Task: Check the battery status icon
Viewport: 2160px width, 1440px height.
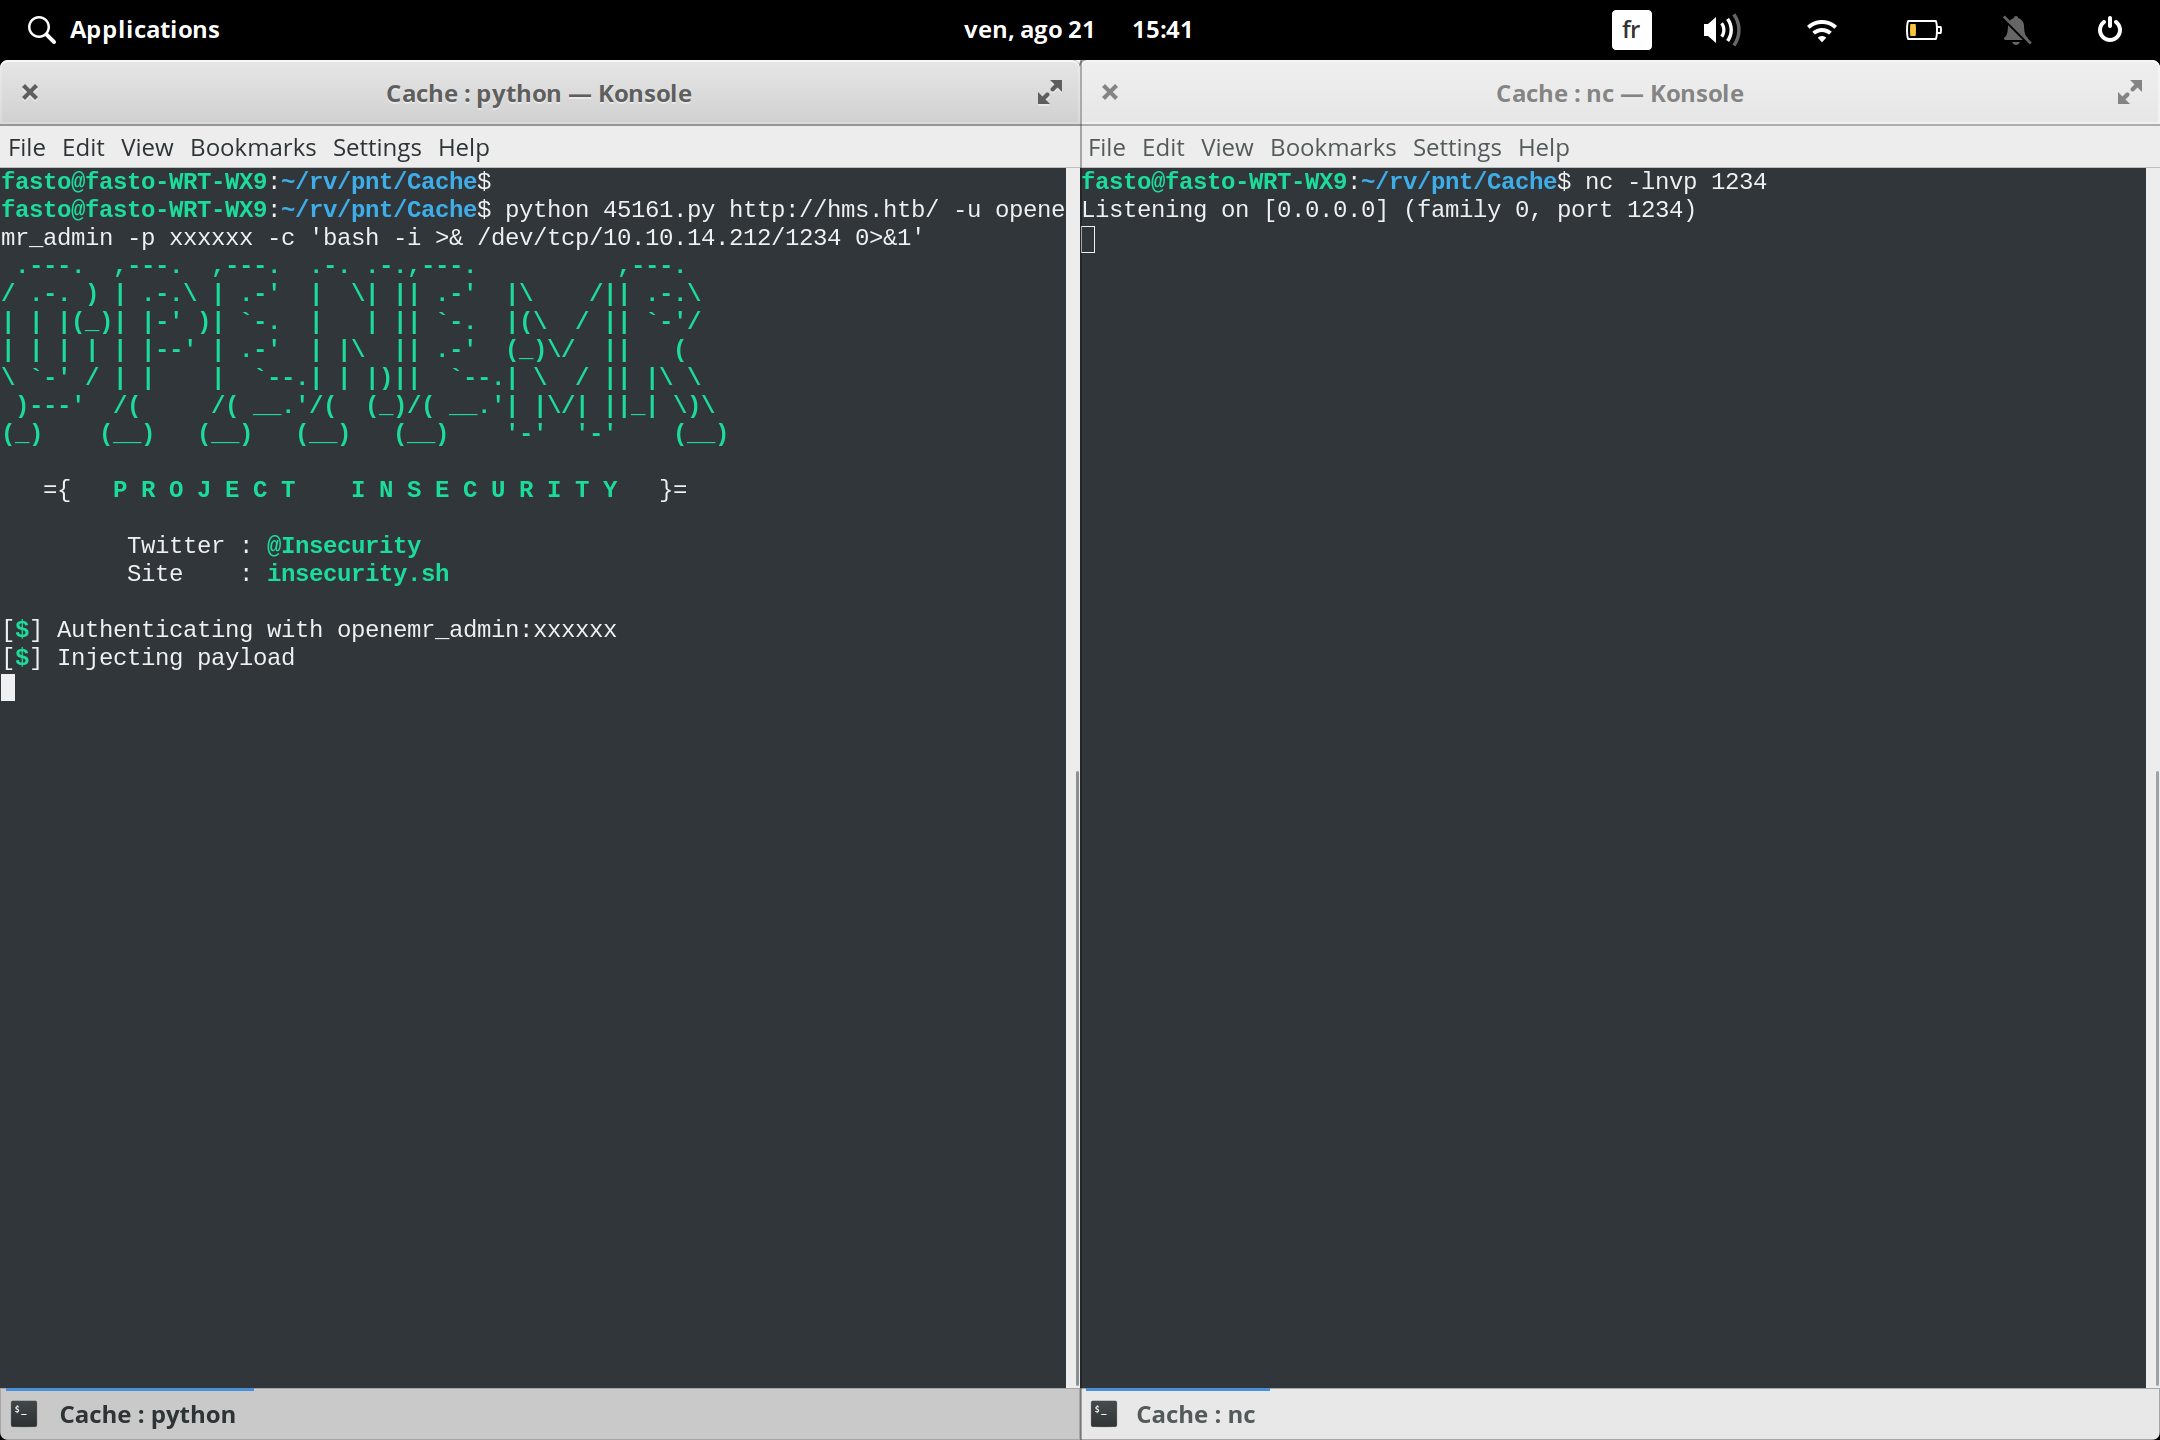Action: (1921, 30)
